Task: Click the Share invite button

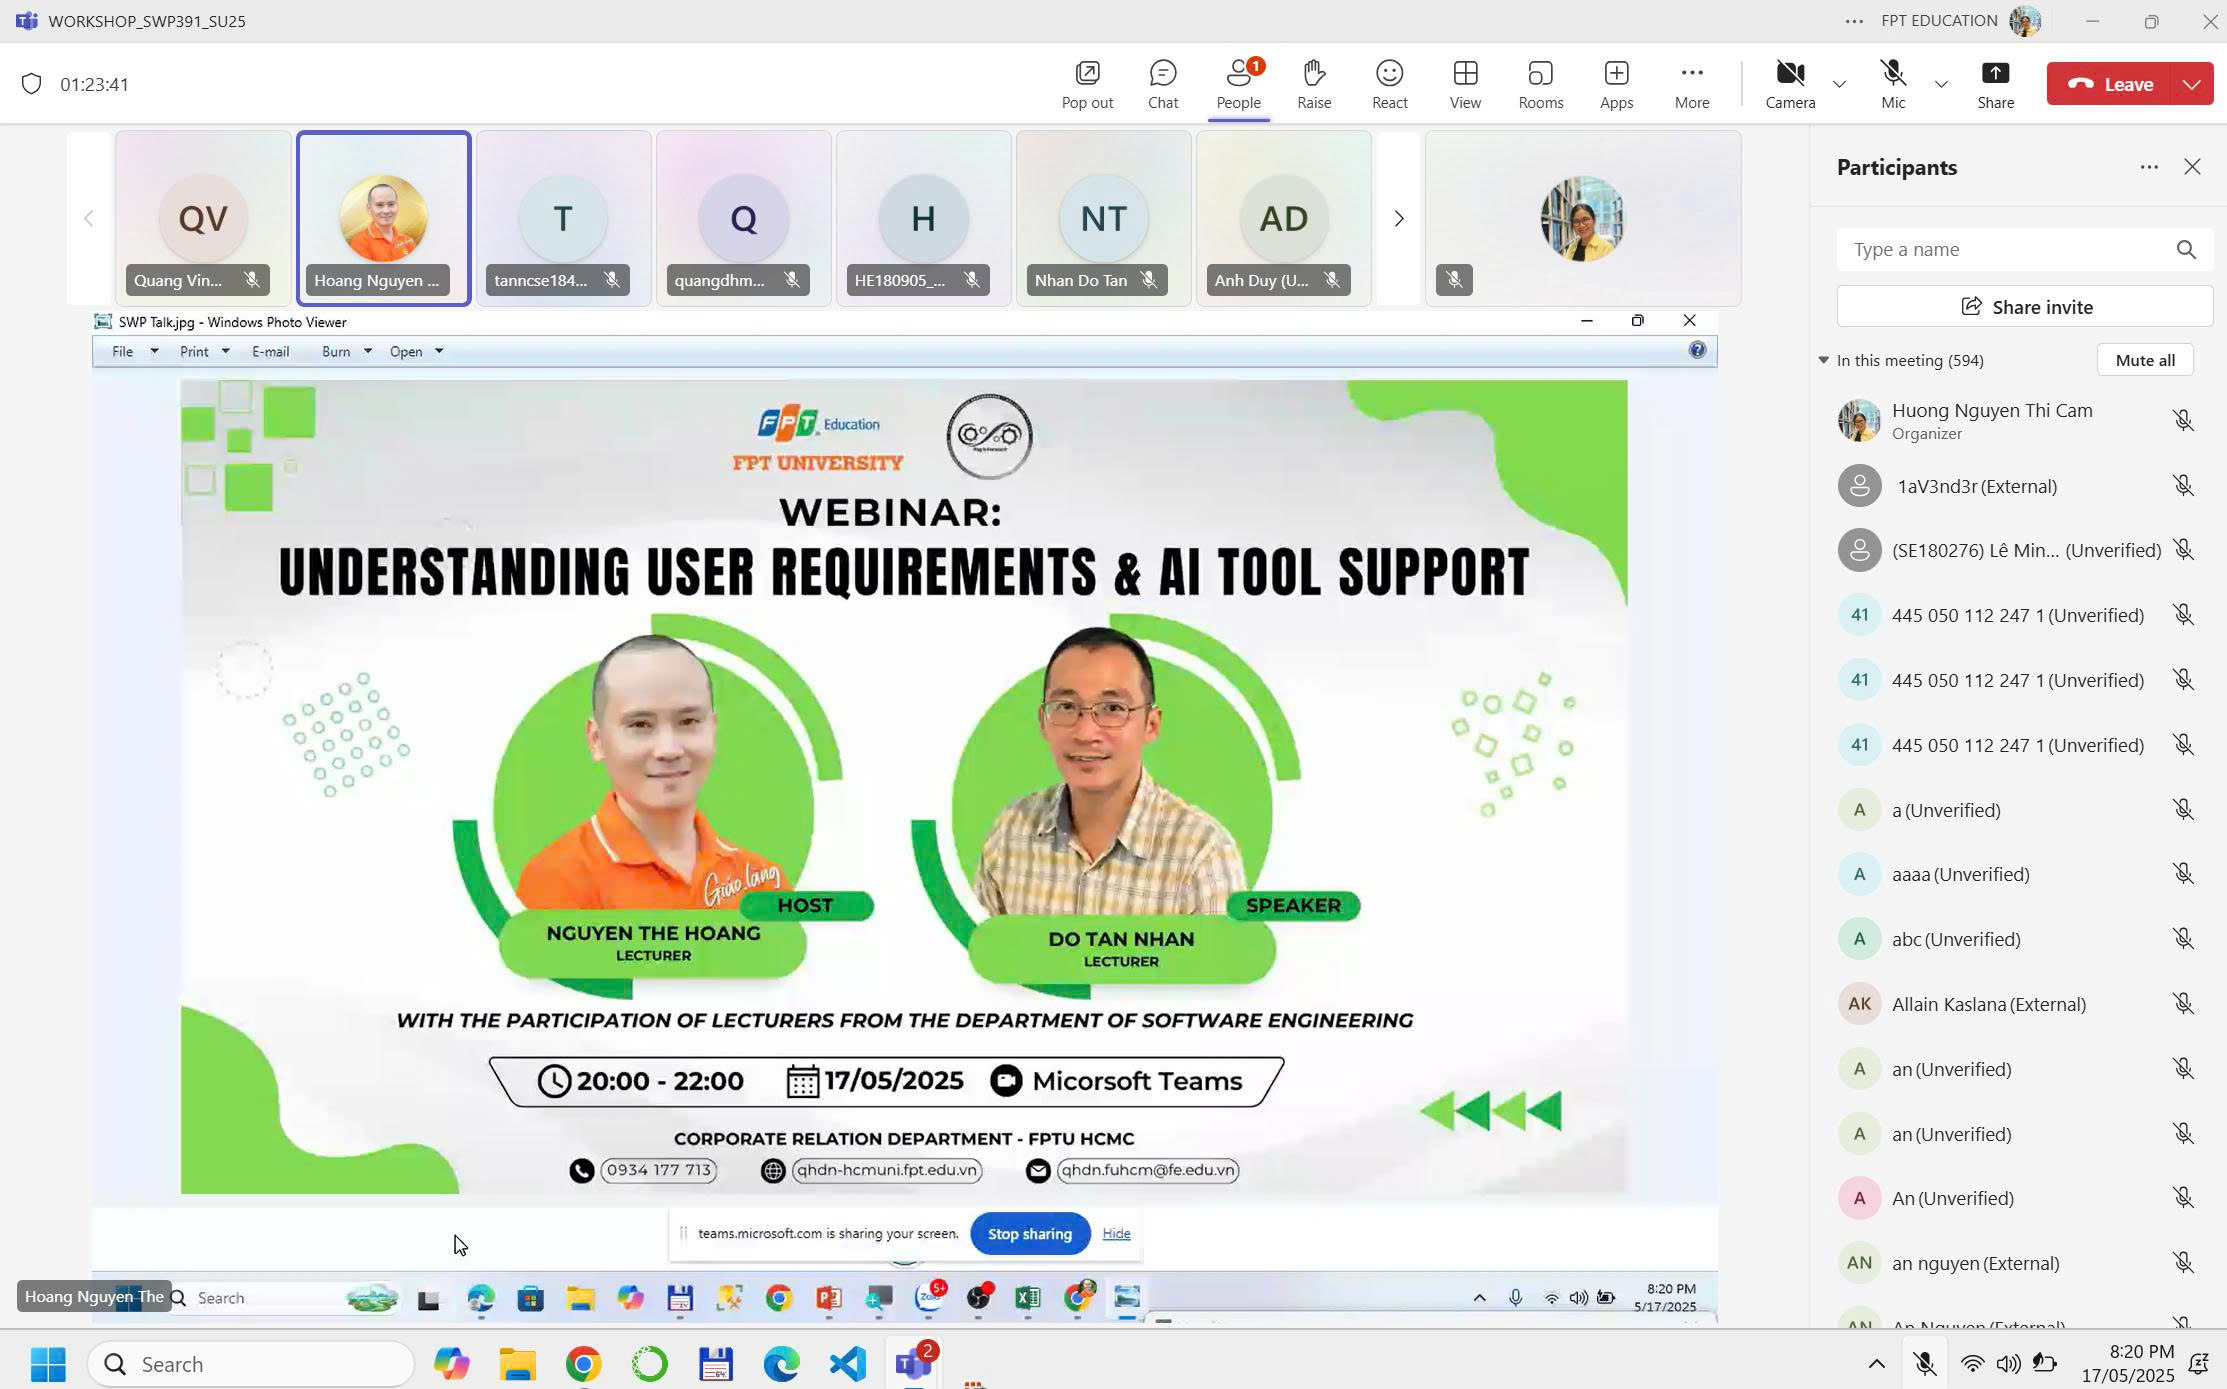Action: pos(2024,307)
